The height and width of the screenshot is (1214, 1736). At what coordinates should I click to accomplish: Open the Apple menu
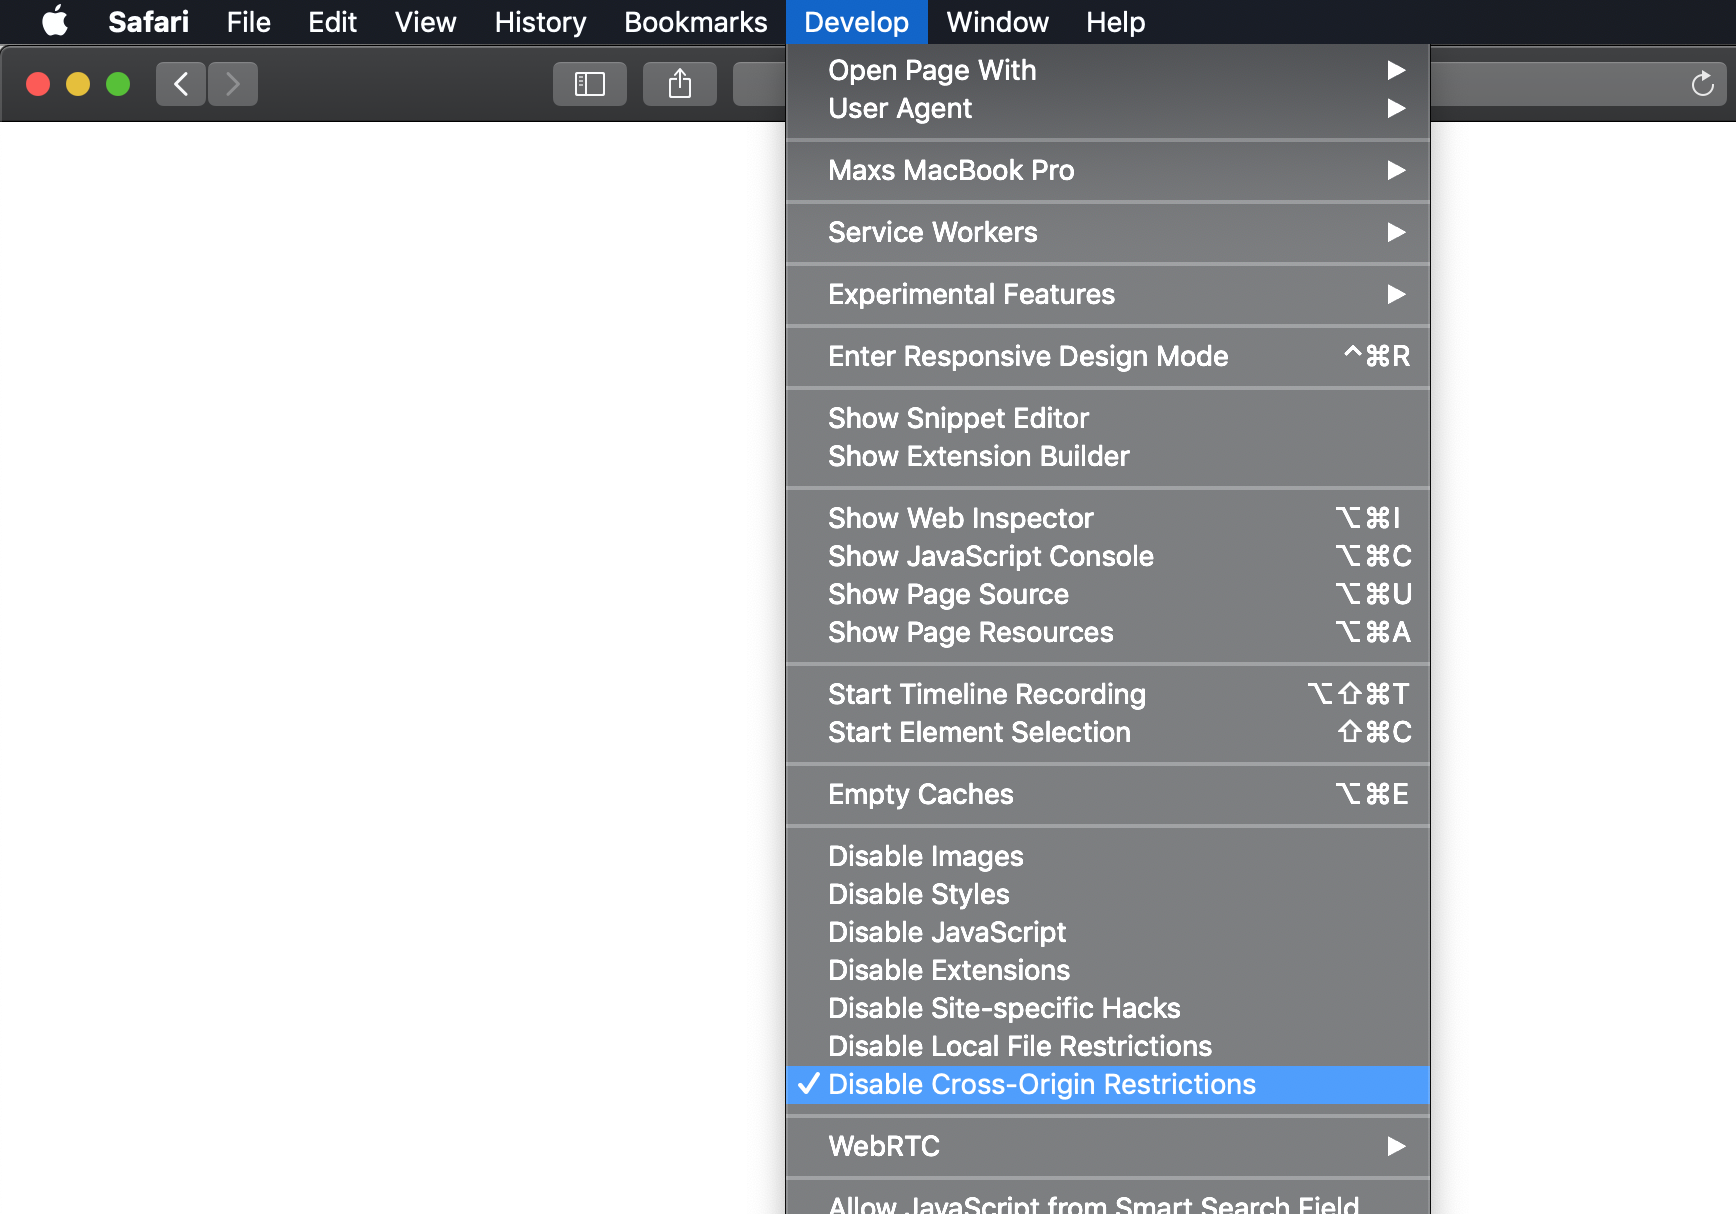(55, 21)
